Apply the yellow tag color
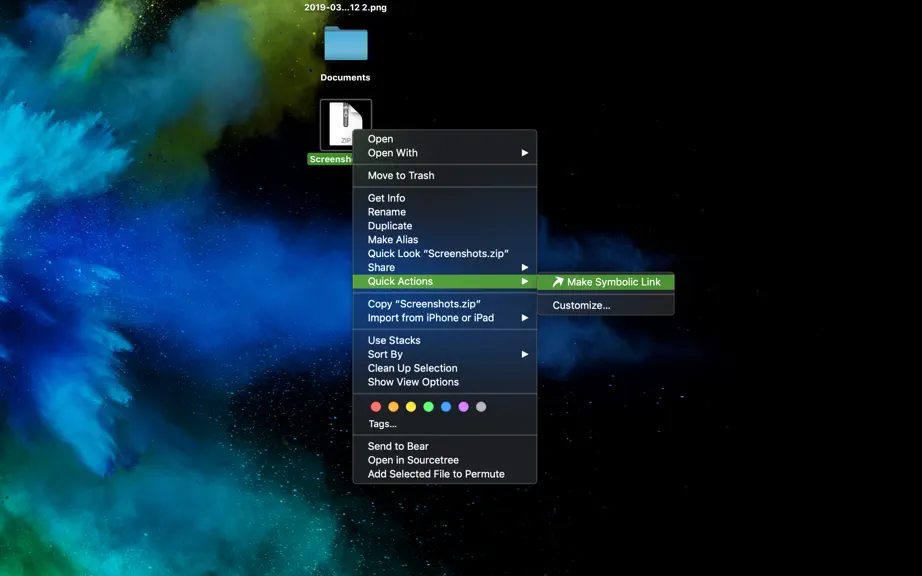Viewport: 922px width, 576px height. coord(411,407)
